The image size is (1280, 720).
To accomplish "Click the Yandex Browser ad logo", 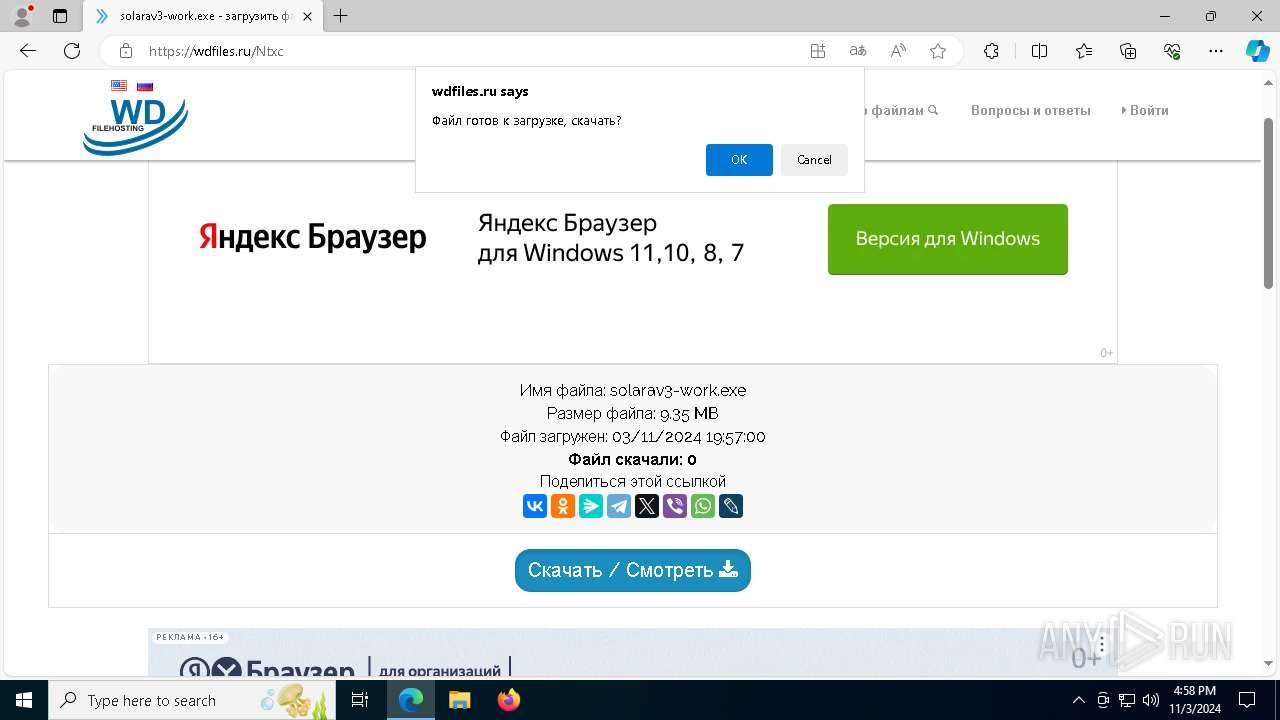I will 313,238.
